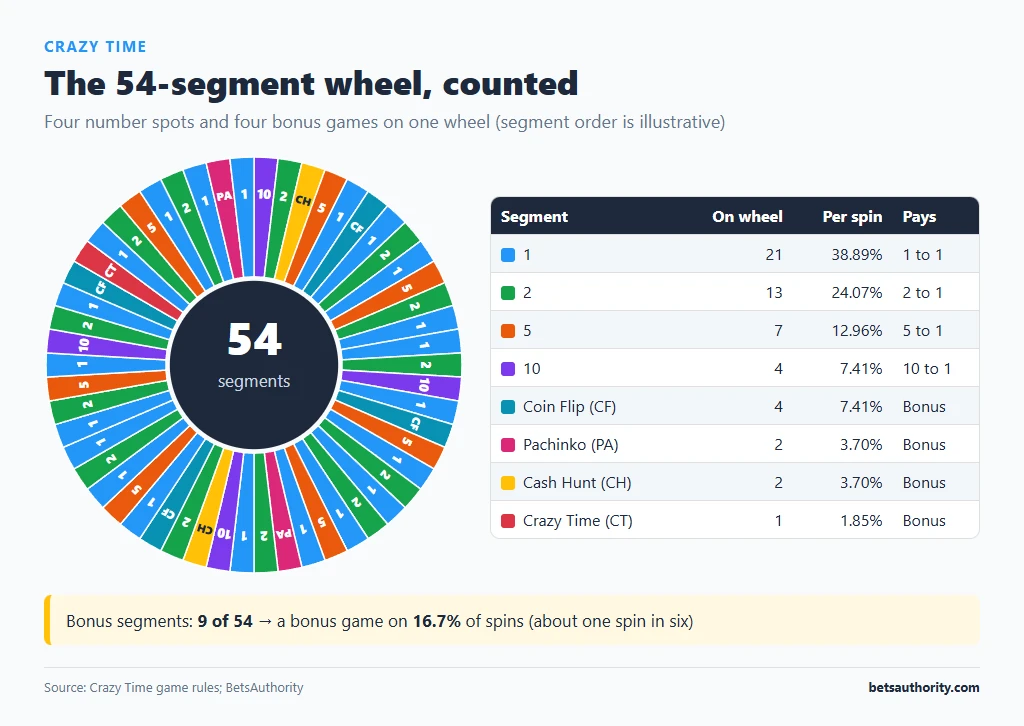This screenshot has width=1024, height=726.
Task: Click the Per spin column header
Action: [x=852, y=217]
